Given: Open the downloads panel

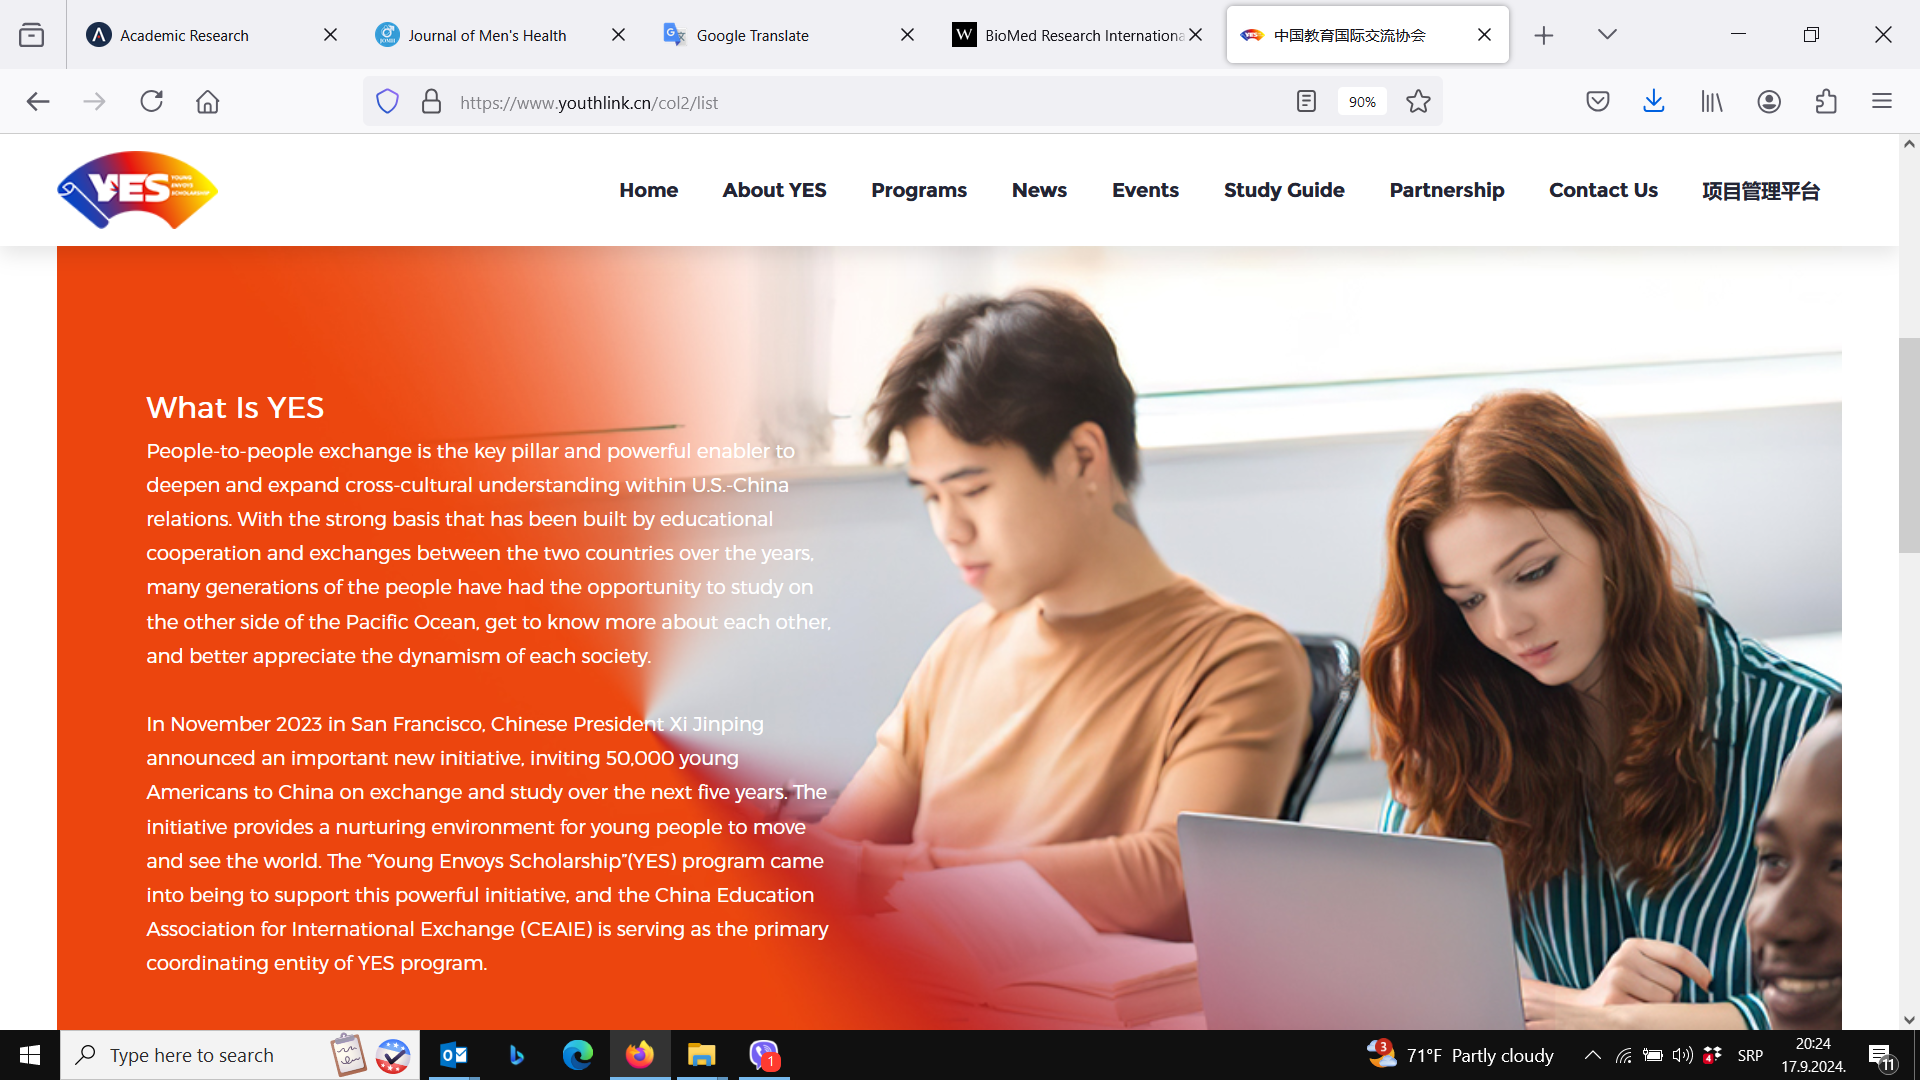Looking at the screenshot, I should [x=1654, y=102].
